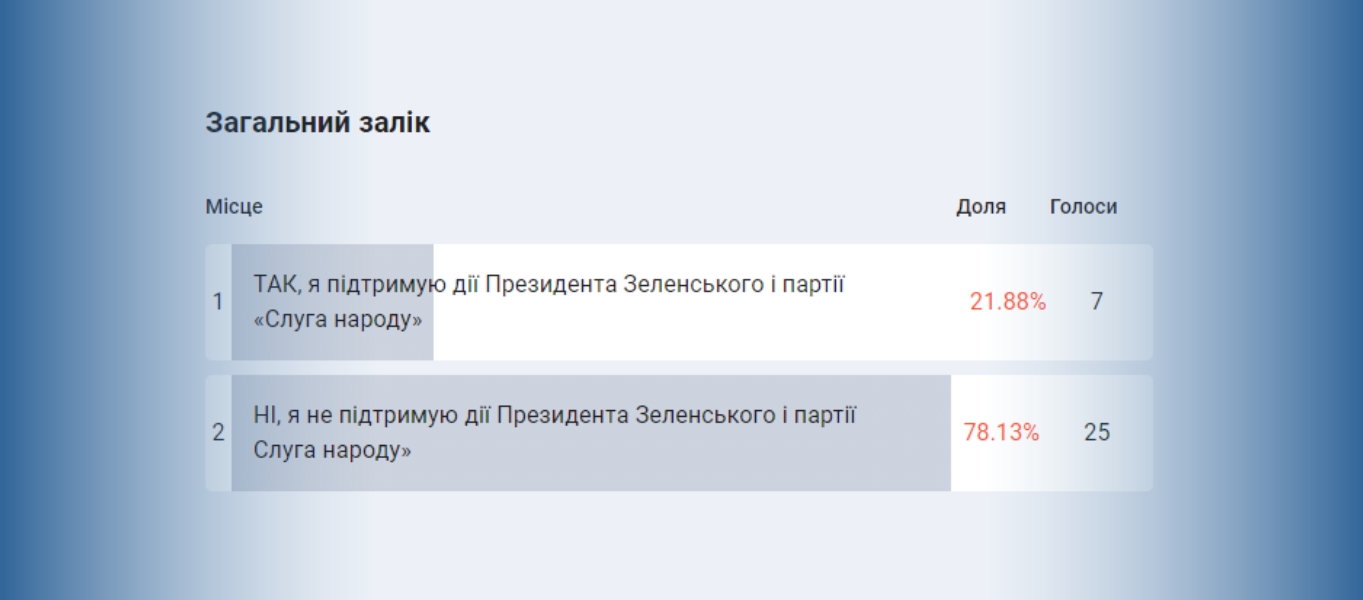Click the vote count 7

tap(1097, 302)
